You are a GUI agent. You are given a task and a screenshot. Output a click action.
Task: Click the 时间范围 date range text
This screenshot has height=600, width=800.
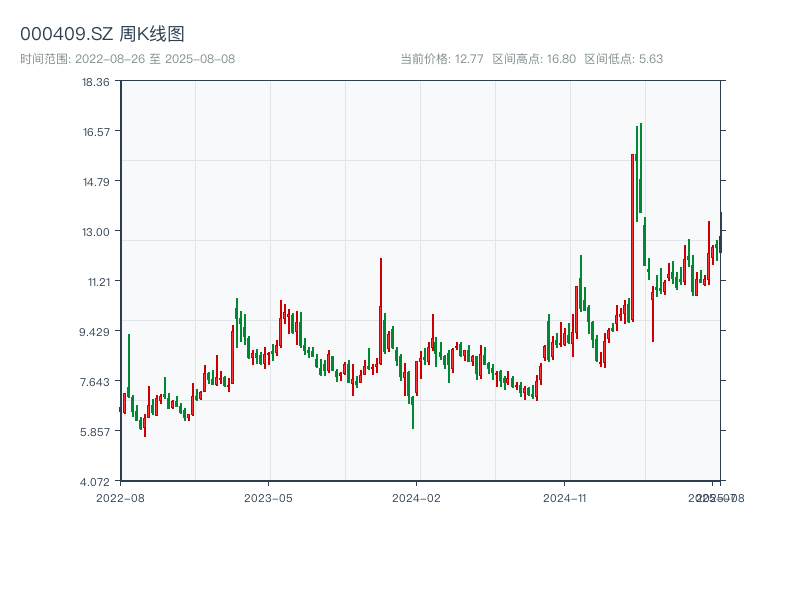pyautogui.click(x=128, y=59)
